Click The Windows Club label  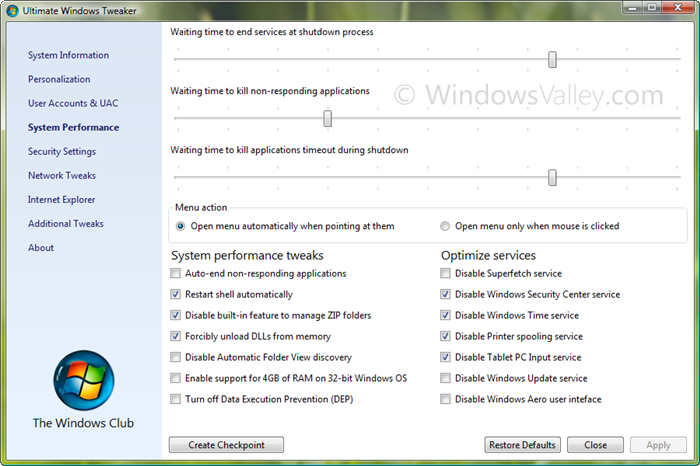[83, 423]
